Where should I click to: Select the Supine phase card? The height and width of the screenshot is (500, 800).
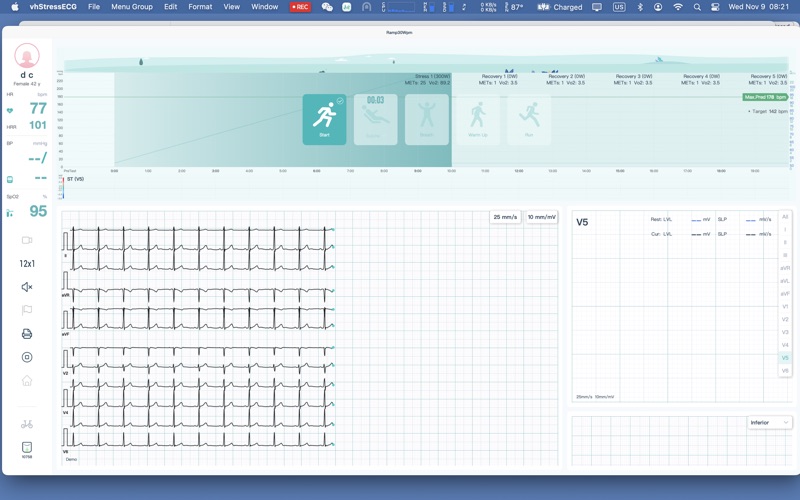tap(376, 119)
